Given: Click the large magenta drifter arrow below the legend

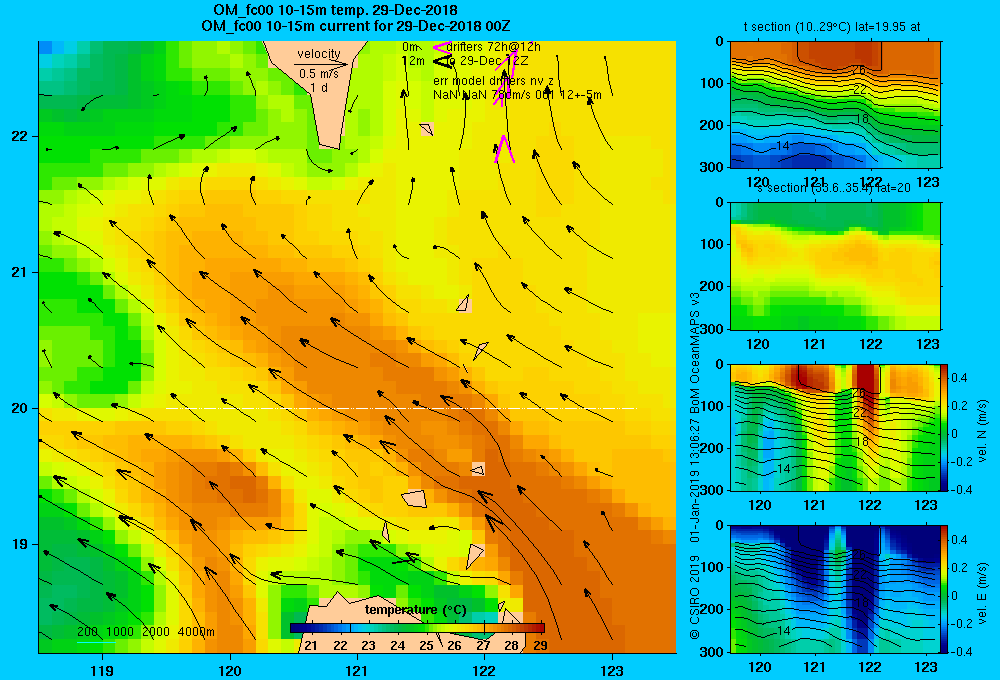Looking at the screenshot, I should [x=504, y=149].
